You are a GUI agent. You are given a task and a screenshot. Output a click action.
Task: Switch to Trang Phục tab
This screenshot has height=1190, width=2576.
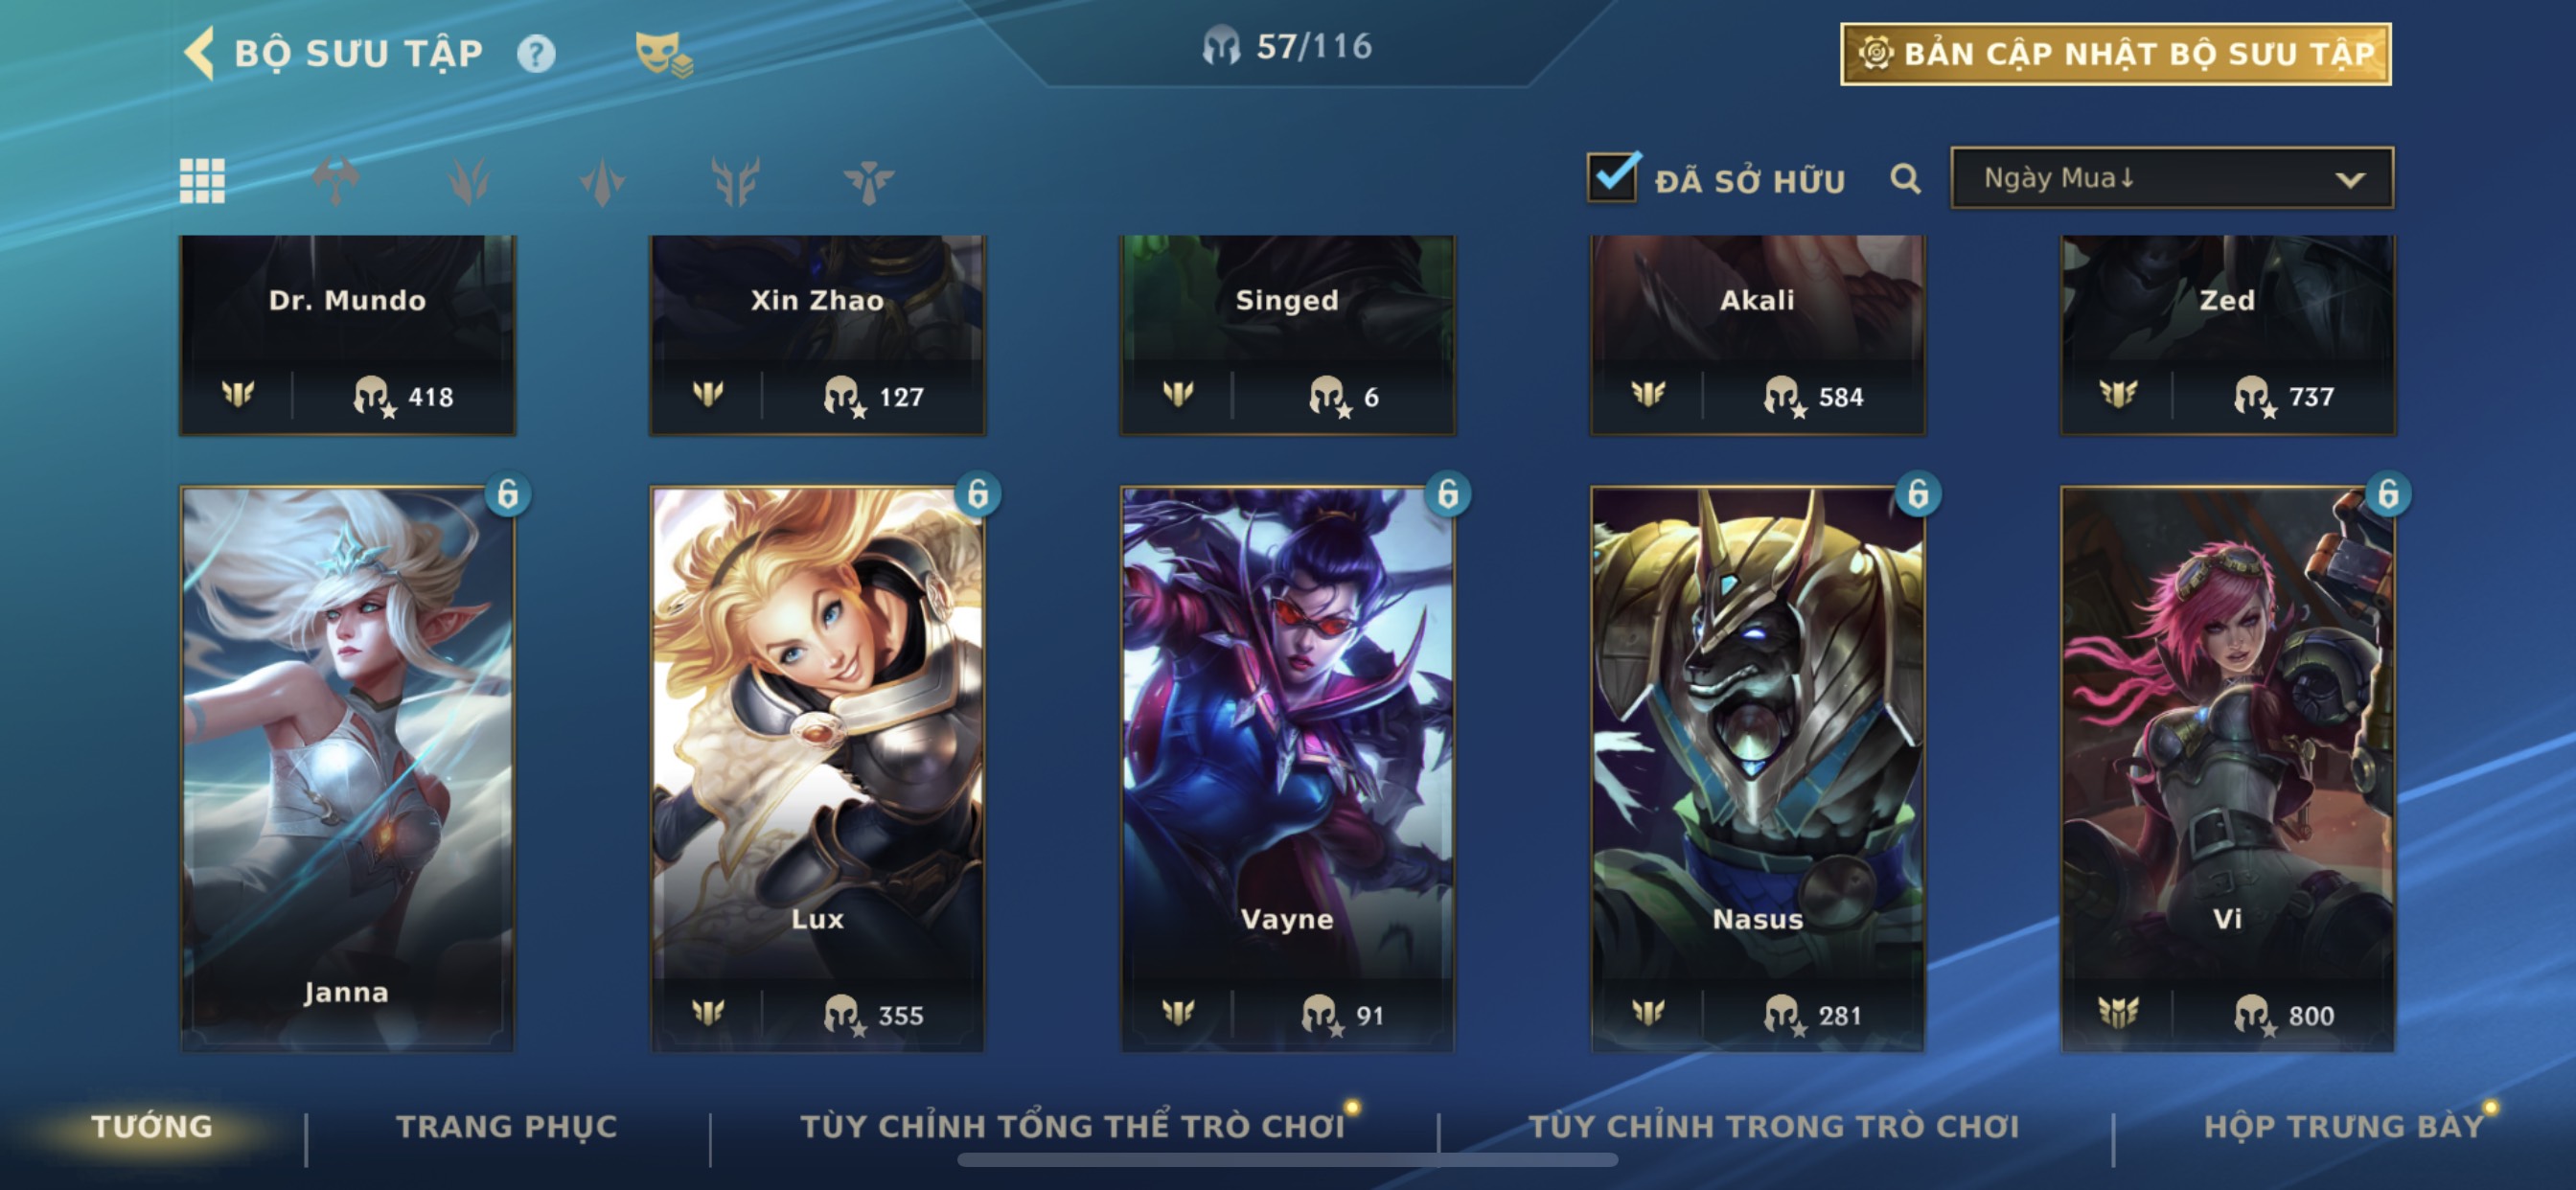507,1127
